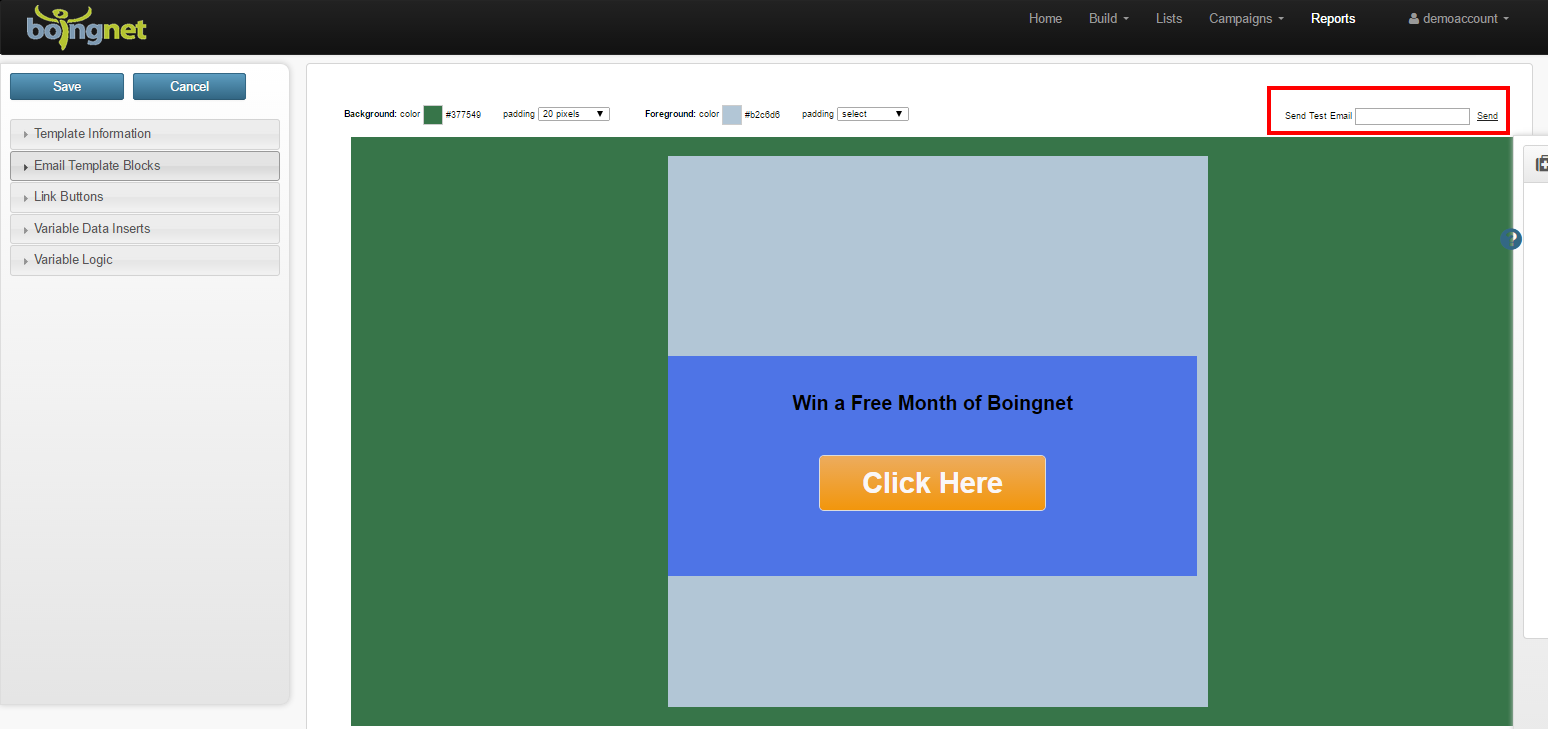Screen dimensions: 1548x729
Task: Open the Build dropdown menu
Action: coord(1109,19)
